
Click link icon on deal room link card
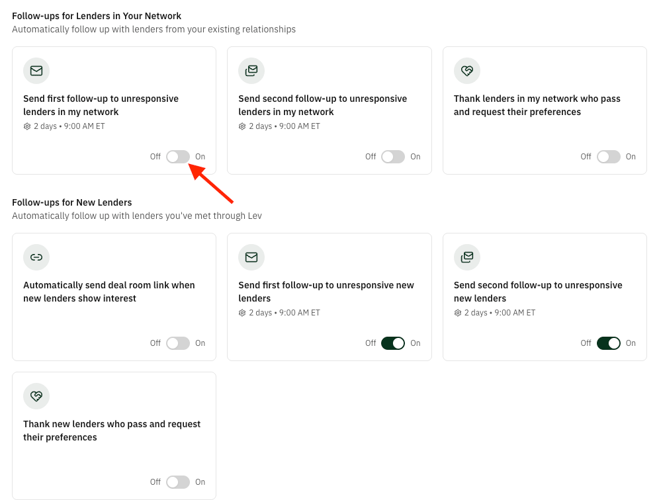pyautogui.click(x=36, y=257)
